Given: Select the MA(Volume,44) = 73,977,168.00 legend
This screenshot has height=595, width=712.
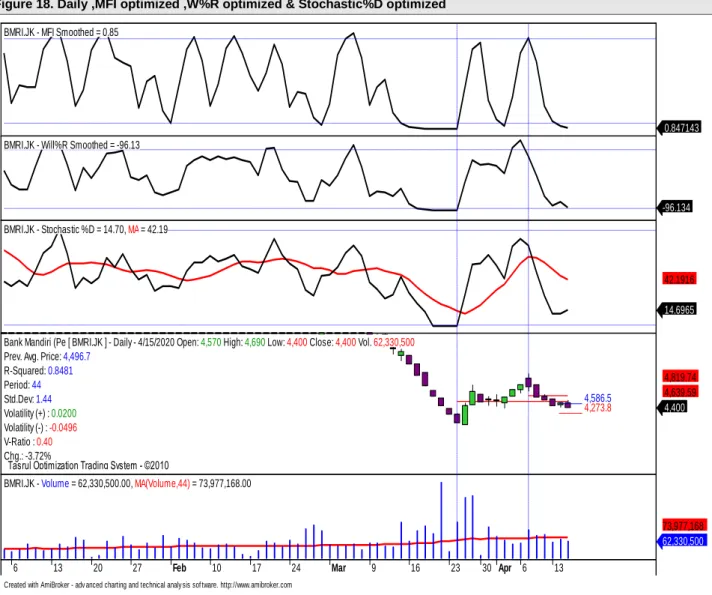Looking at the screenshot, I should (193, 483).
